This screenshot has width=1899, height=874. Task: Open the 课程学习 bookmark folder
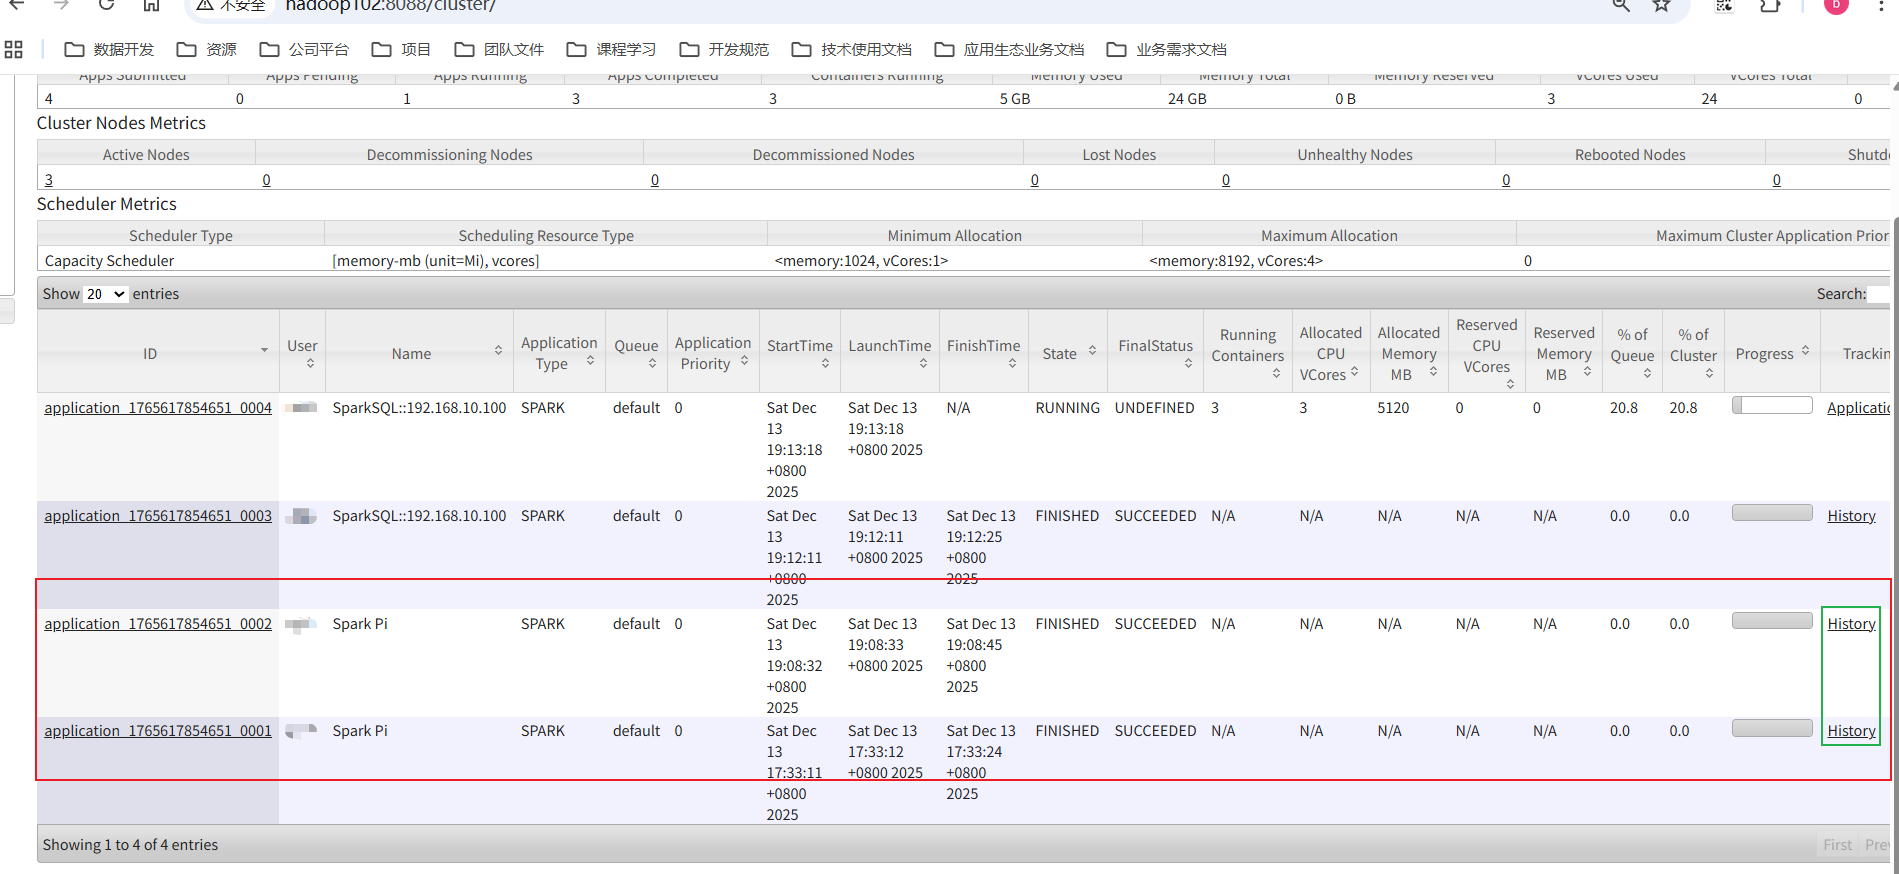[x=611, y=49]
